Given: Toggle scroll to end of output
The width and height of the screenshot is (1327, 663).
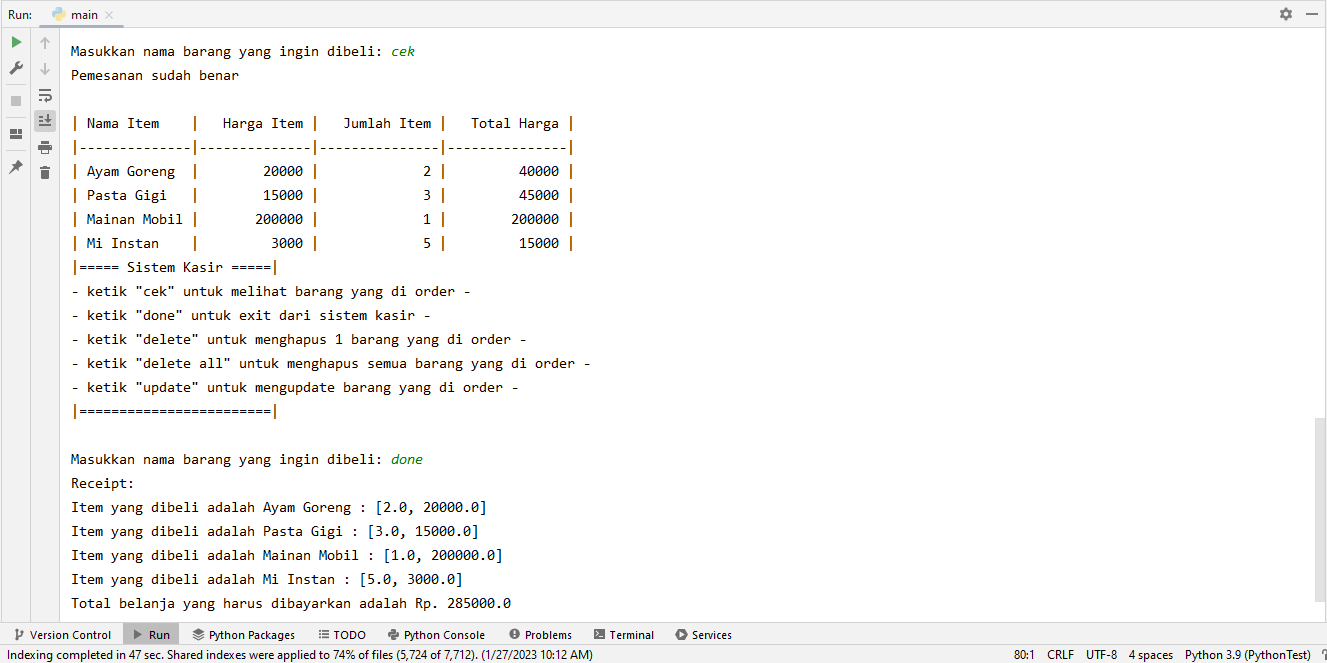Looking at the screenshot, I should 45,121.
